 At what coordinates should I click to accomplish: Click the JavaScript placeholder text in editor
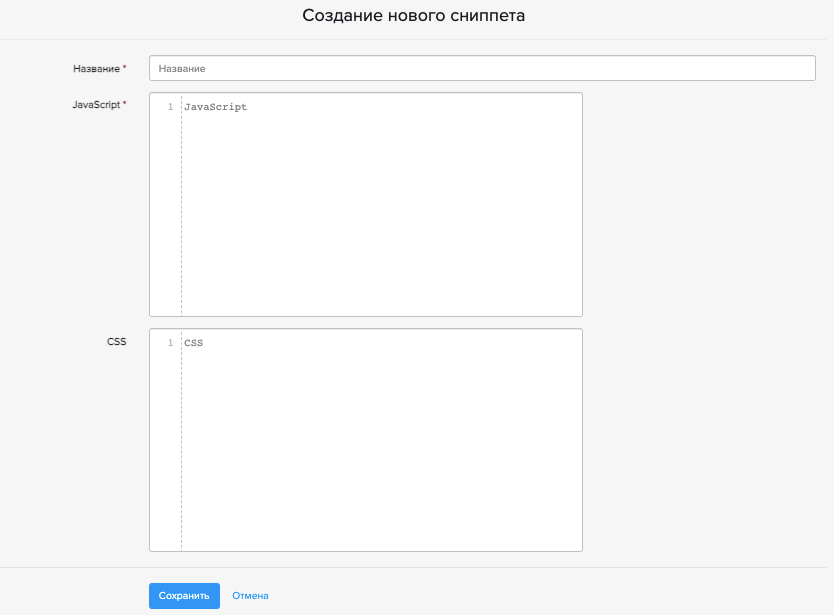215,107
